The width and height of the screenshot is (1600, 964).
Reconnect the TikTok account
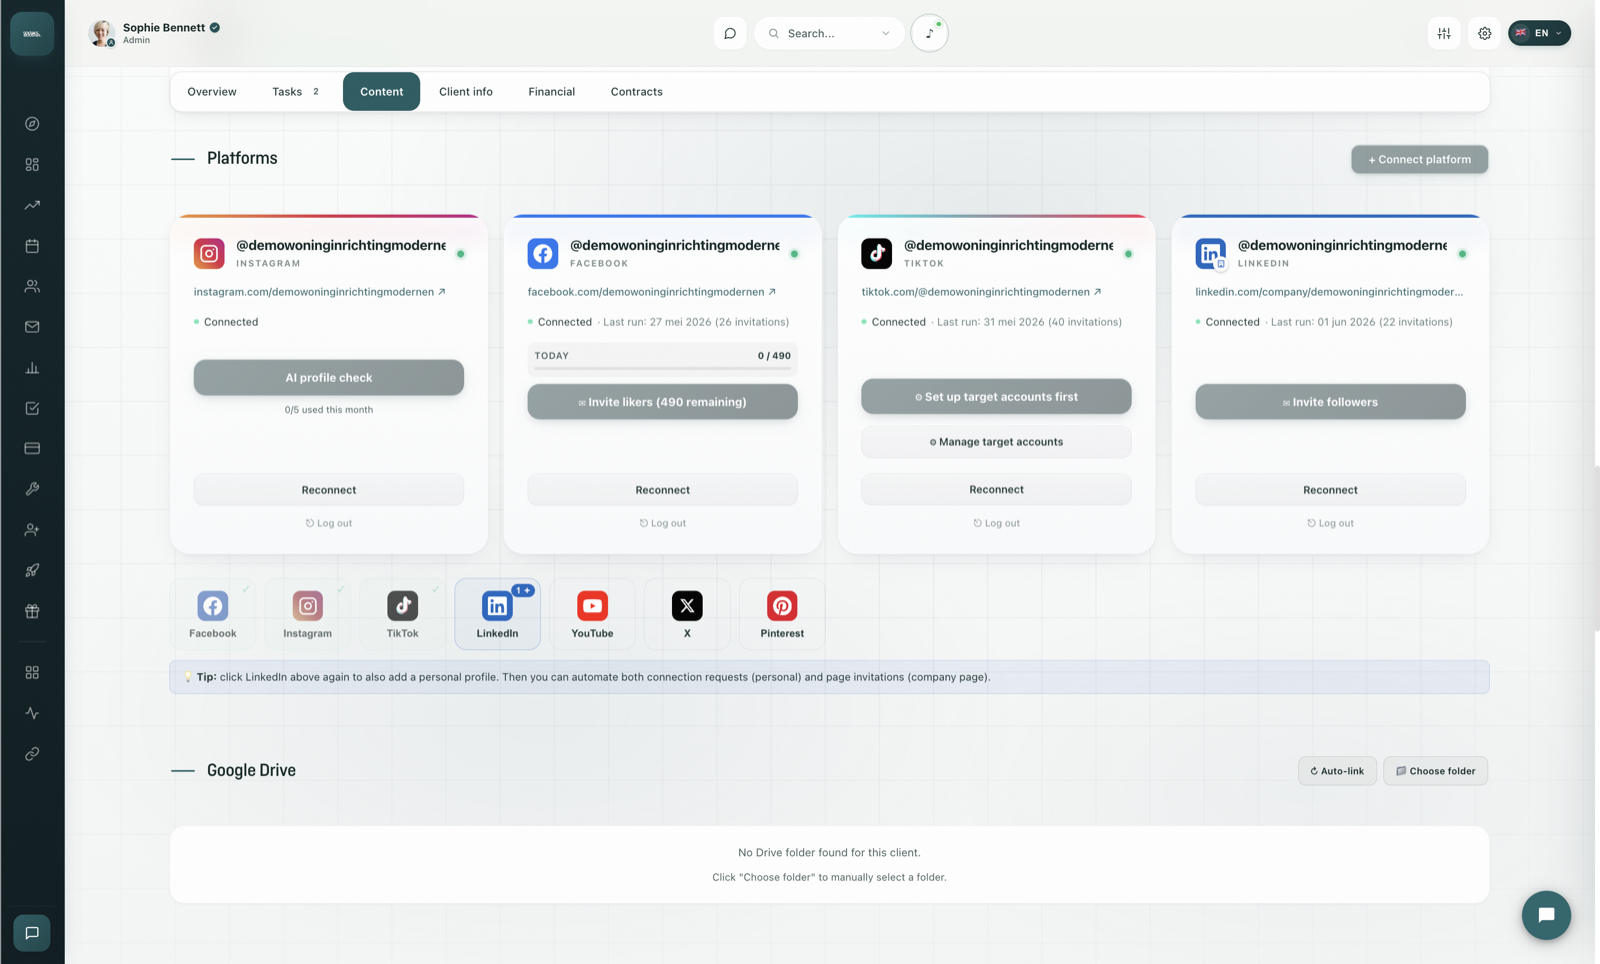click(996, 489)
